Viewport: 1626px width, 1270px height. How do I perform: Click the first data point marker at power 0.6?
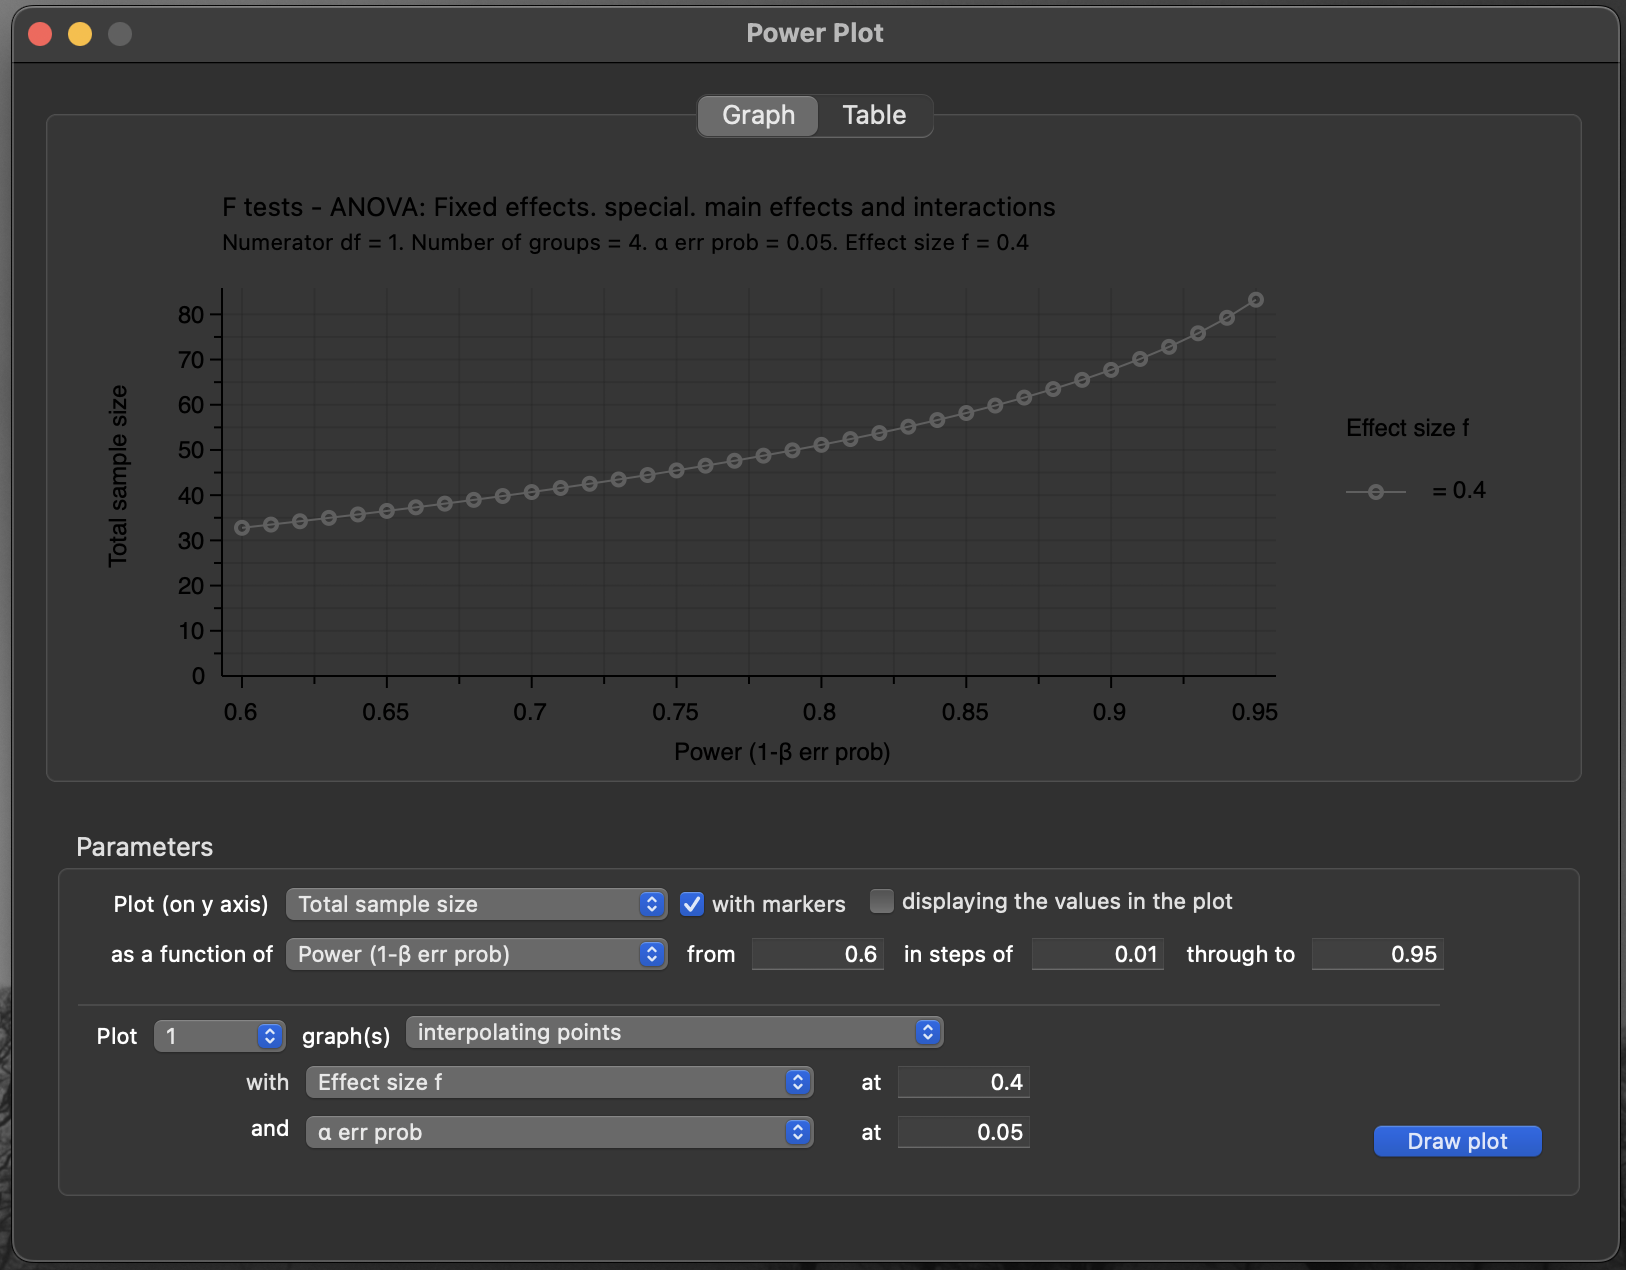tap(242, 527)
